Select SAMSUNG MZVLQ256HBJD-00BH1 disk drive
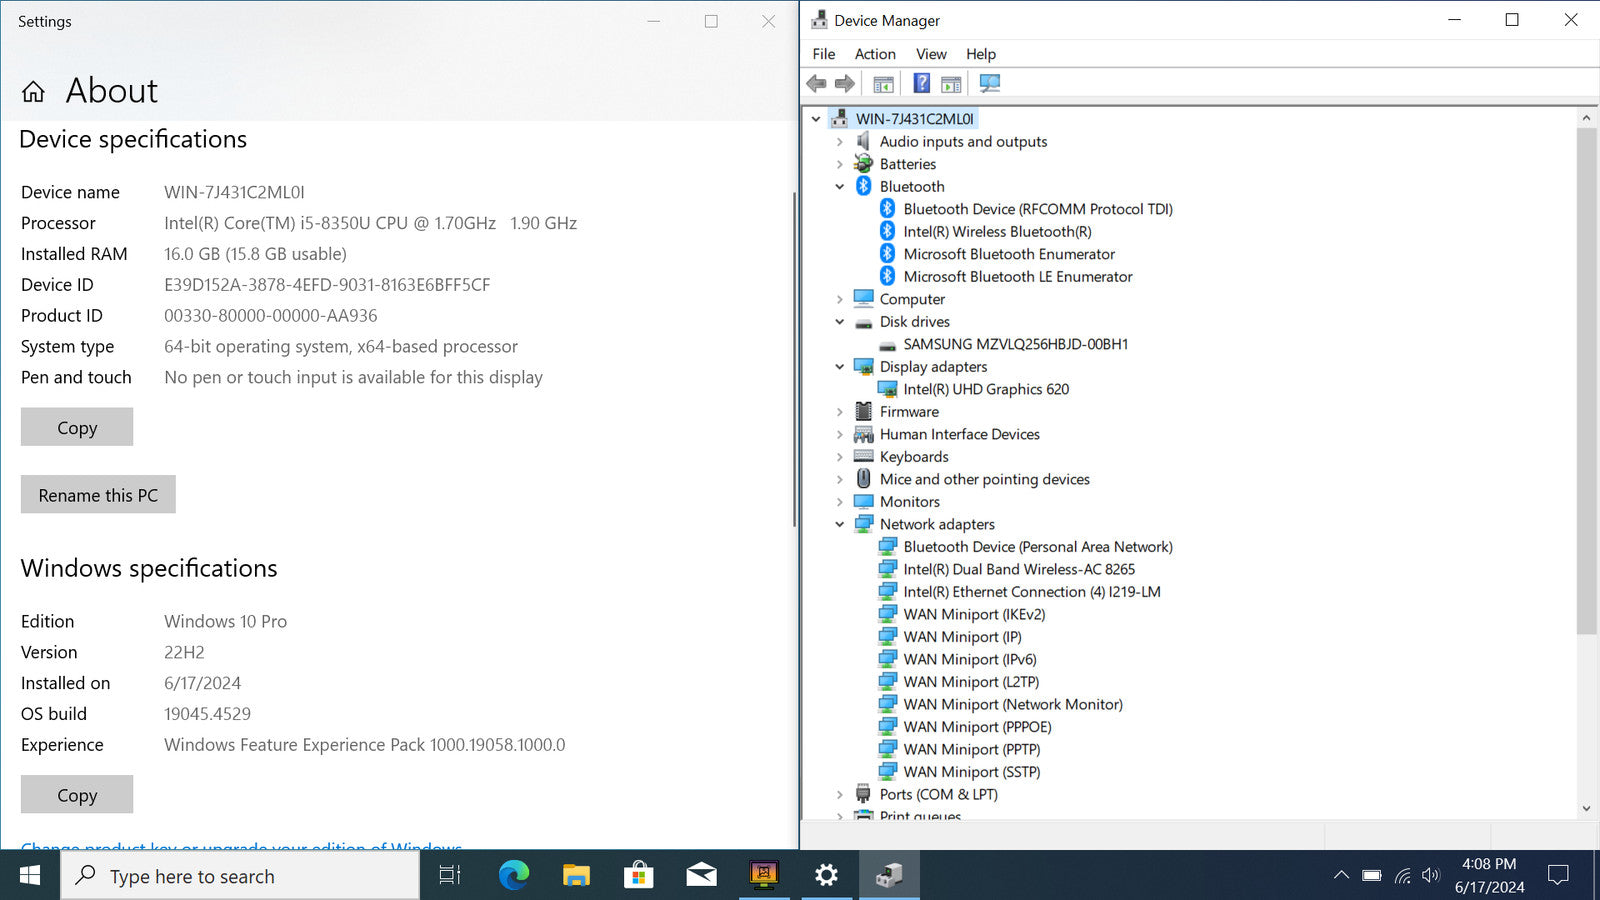The height and width of the screenshot is (900, 1600). [x=1015, y=344]
